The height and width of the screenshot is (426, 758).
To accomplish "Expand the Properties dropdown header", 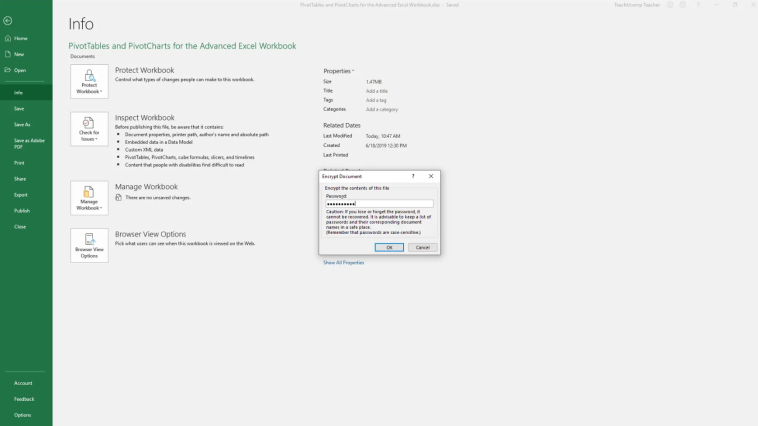I will point(338,71).
